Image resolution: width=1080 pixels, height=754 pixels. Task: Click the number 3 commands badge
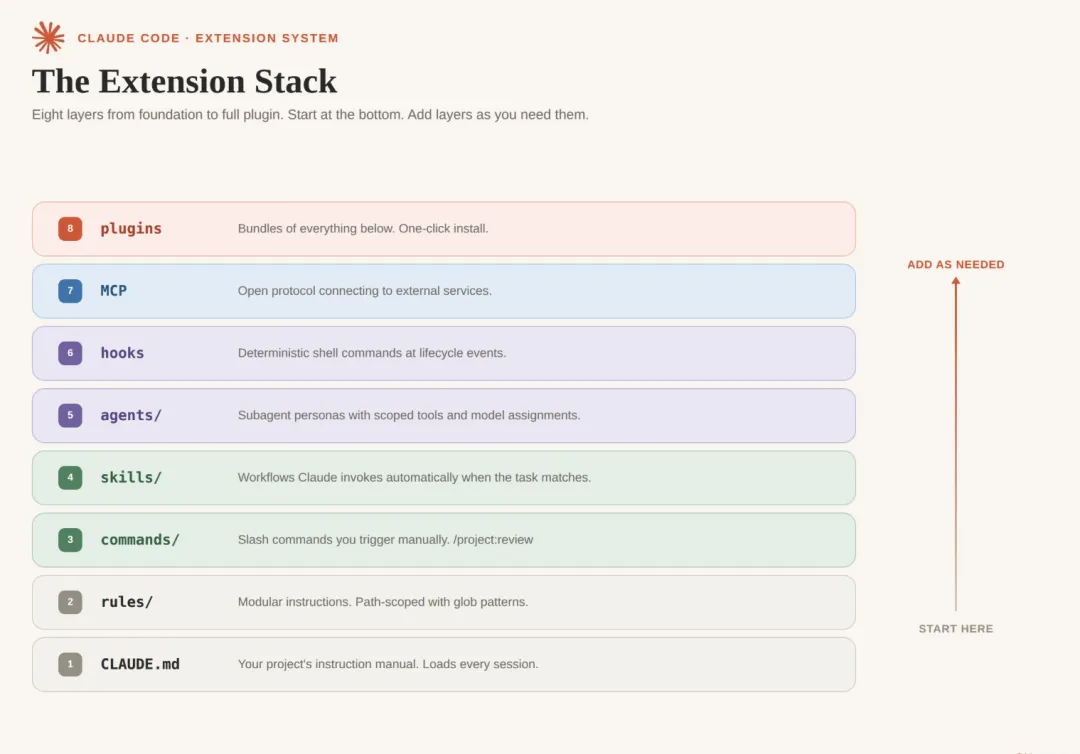[x=70, y=540]
